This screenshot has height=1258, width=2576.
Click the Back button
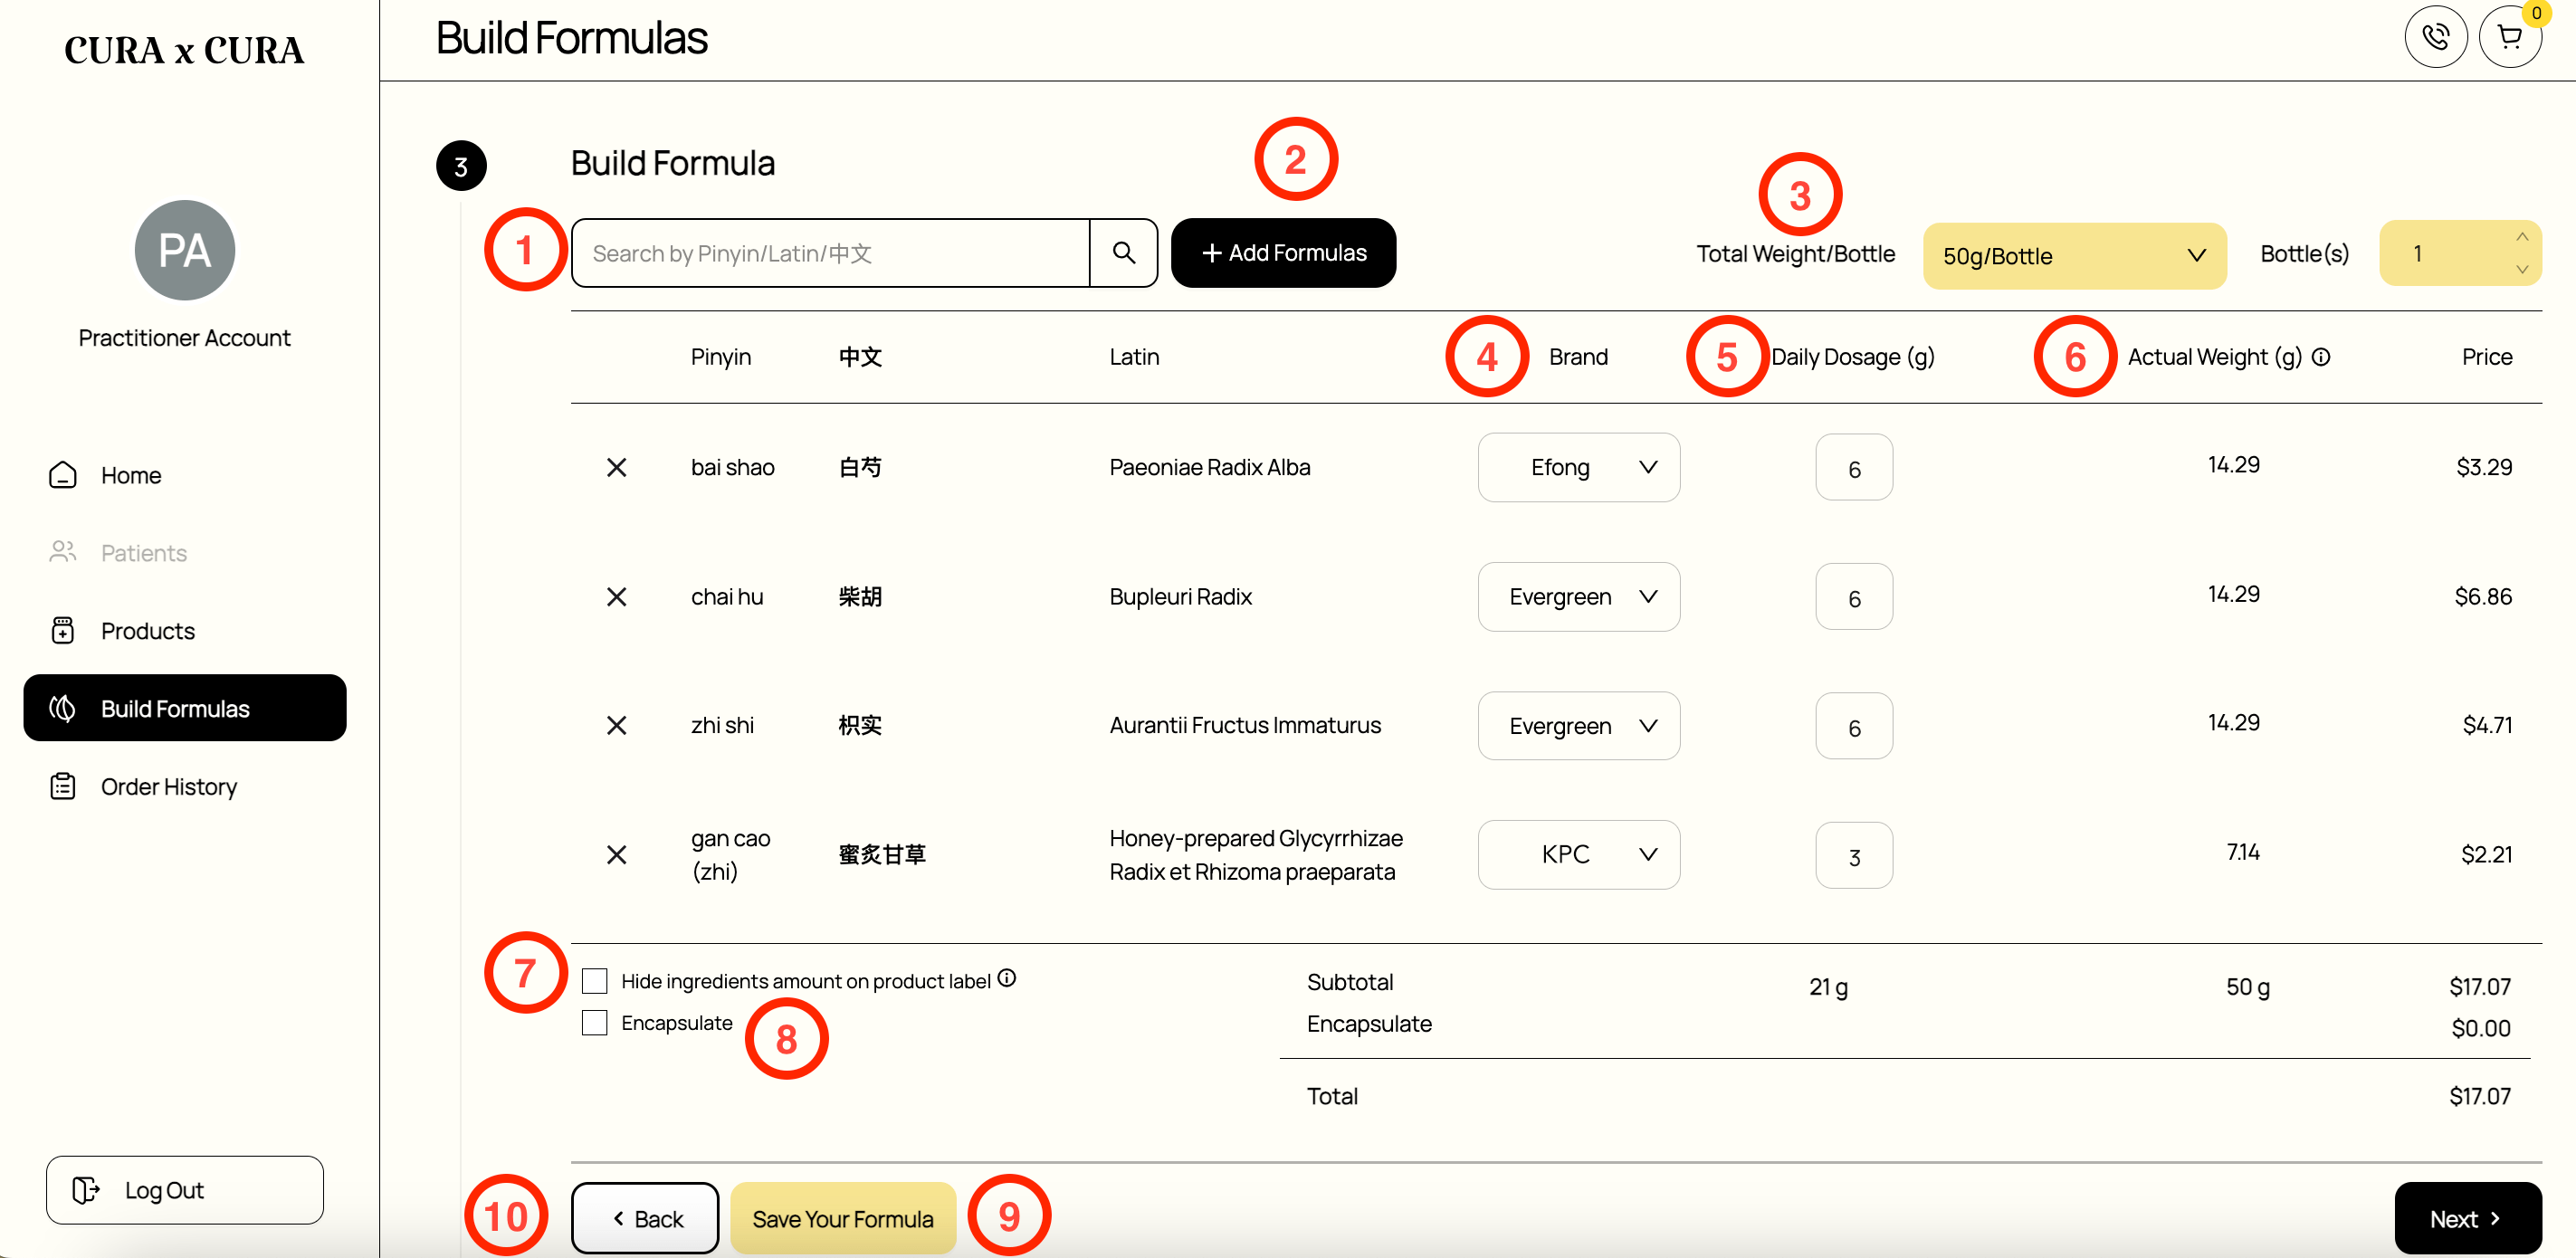[645, 1218]
